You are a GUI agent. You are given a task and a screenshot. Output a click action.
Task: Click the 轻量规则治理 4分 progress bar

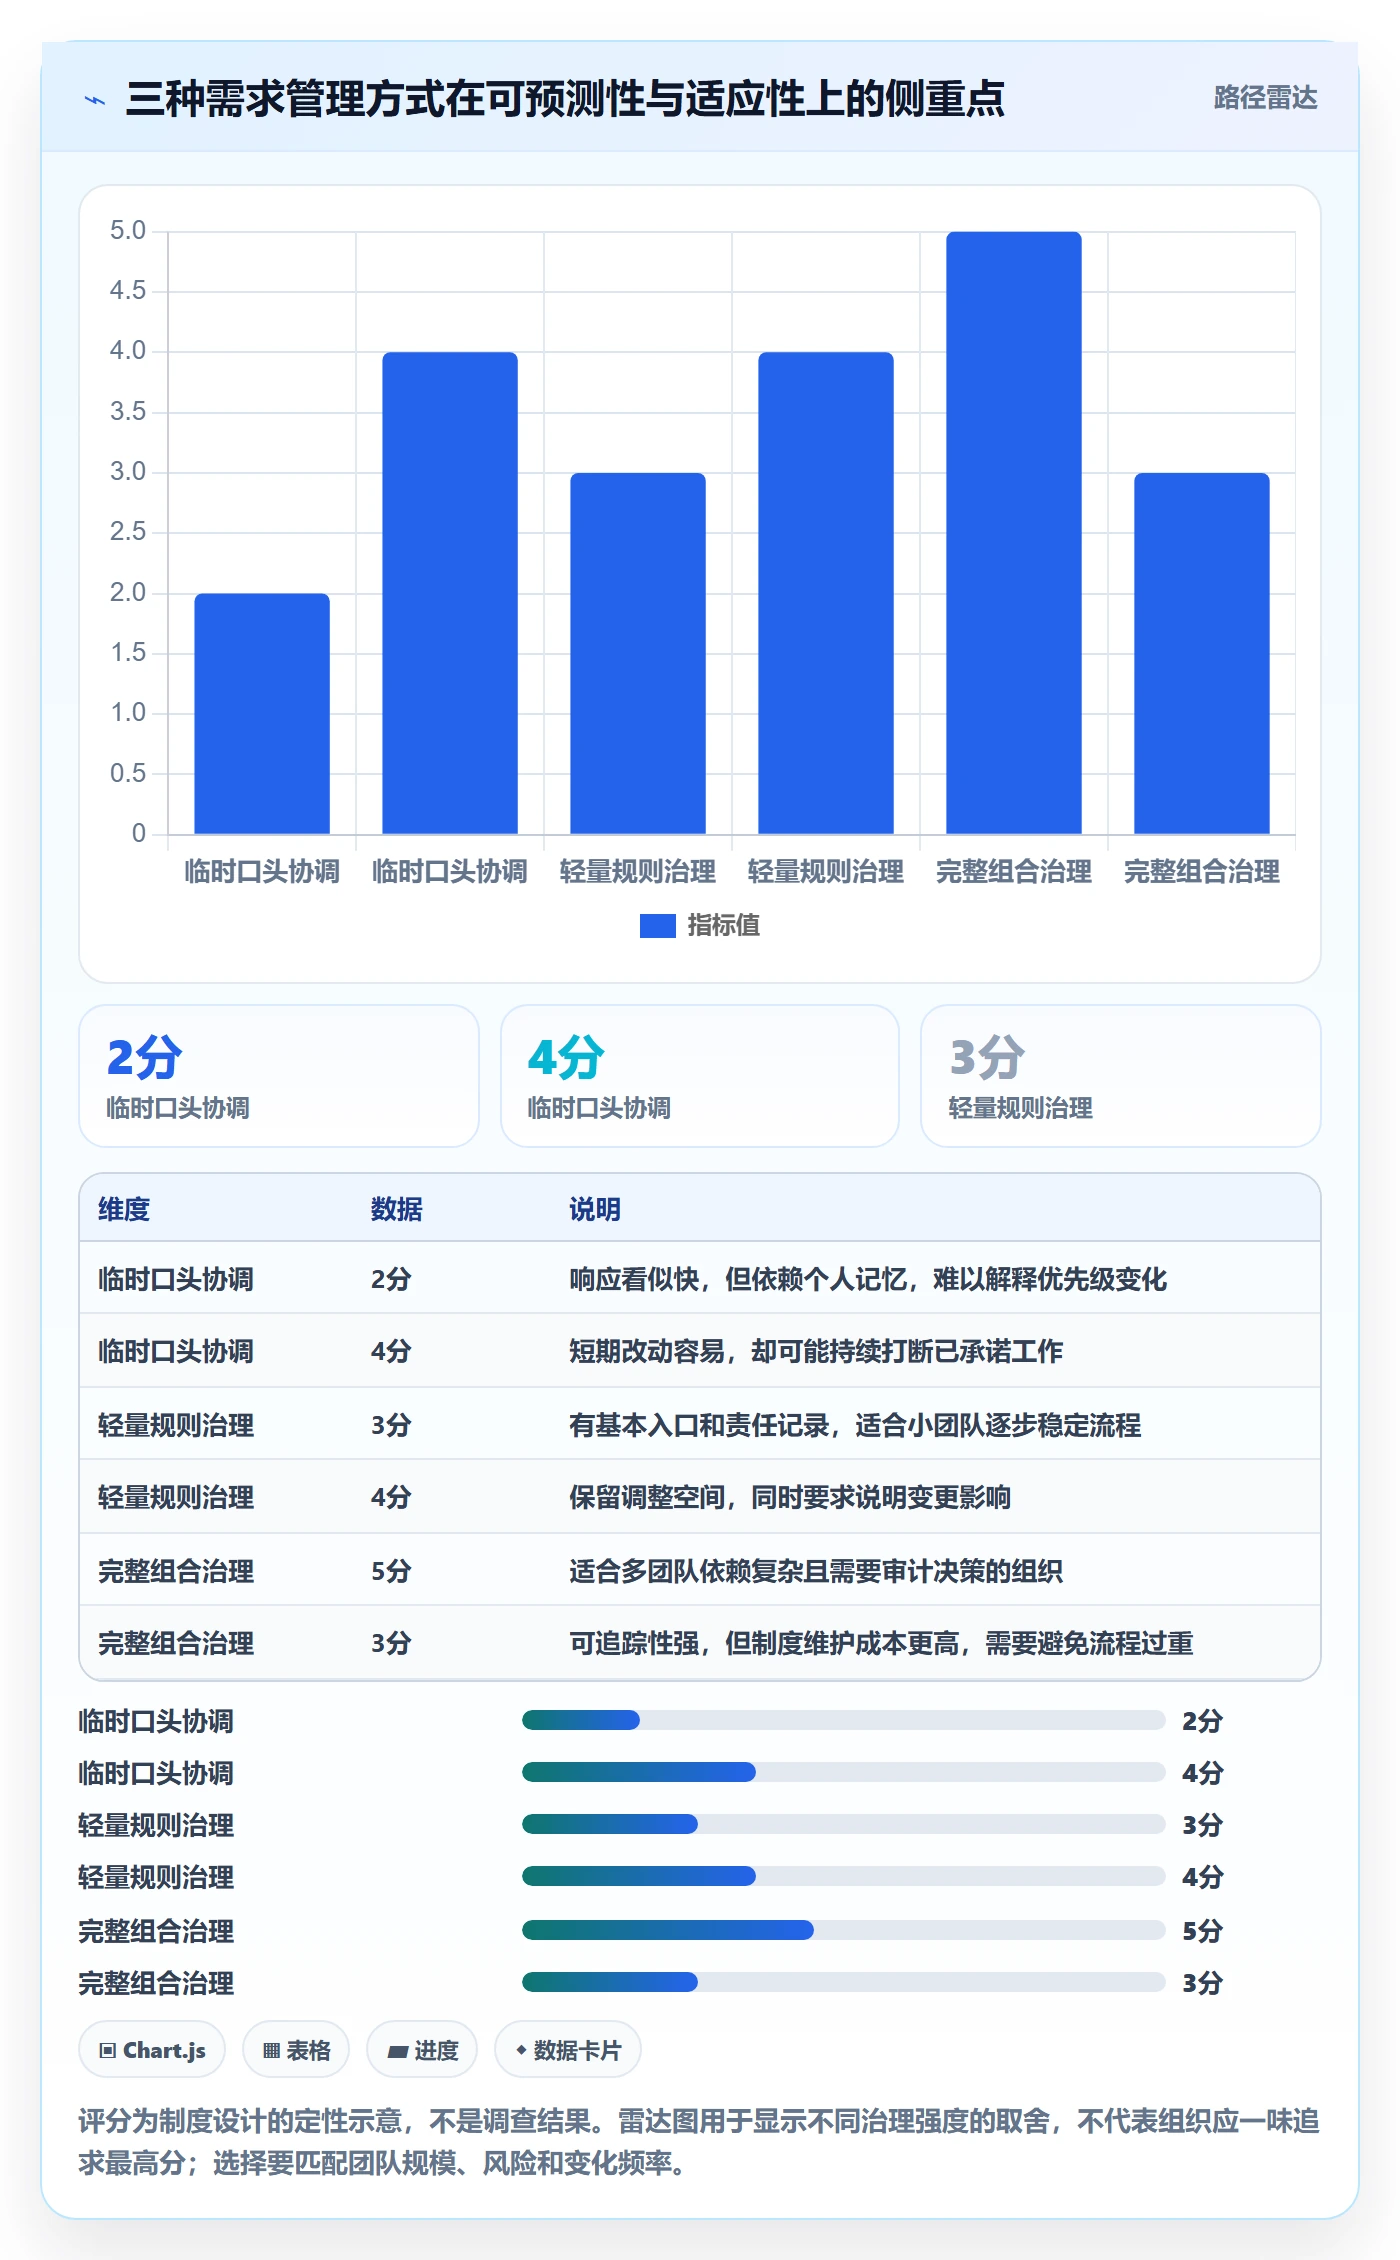click(844, 1876)
